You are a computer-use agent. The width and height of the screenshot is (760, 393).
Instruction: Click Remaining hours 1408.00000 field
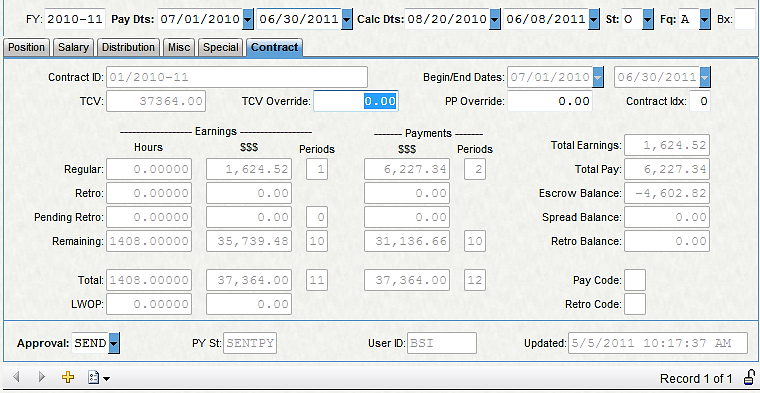[149, 241]
